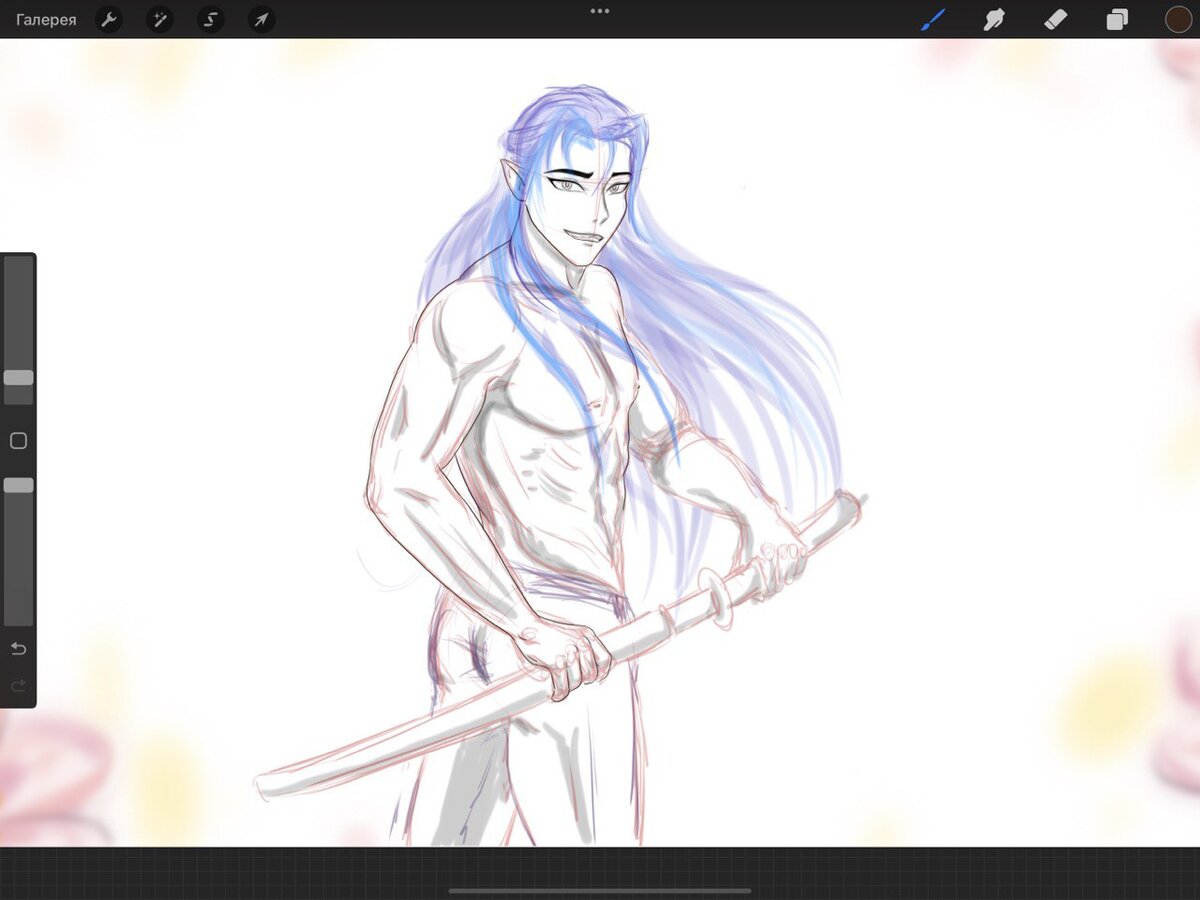Select the Eraser tool
The height and width of the screenshot is (900, 1200).
1056,19
